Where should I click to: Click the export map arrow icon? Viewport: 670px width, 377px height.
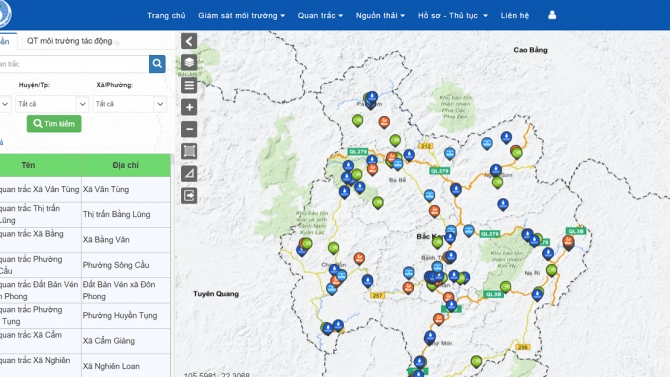[x=189, y=196]
